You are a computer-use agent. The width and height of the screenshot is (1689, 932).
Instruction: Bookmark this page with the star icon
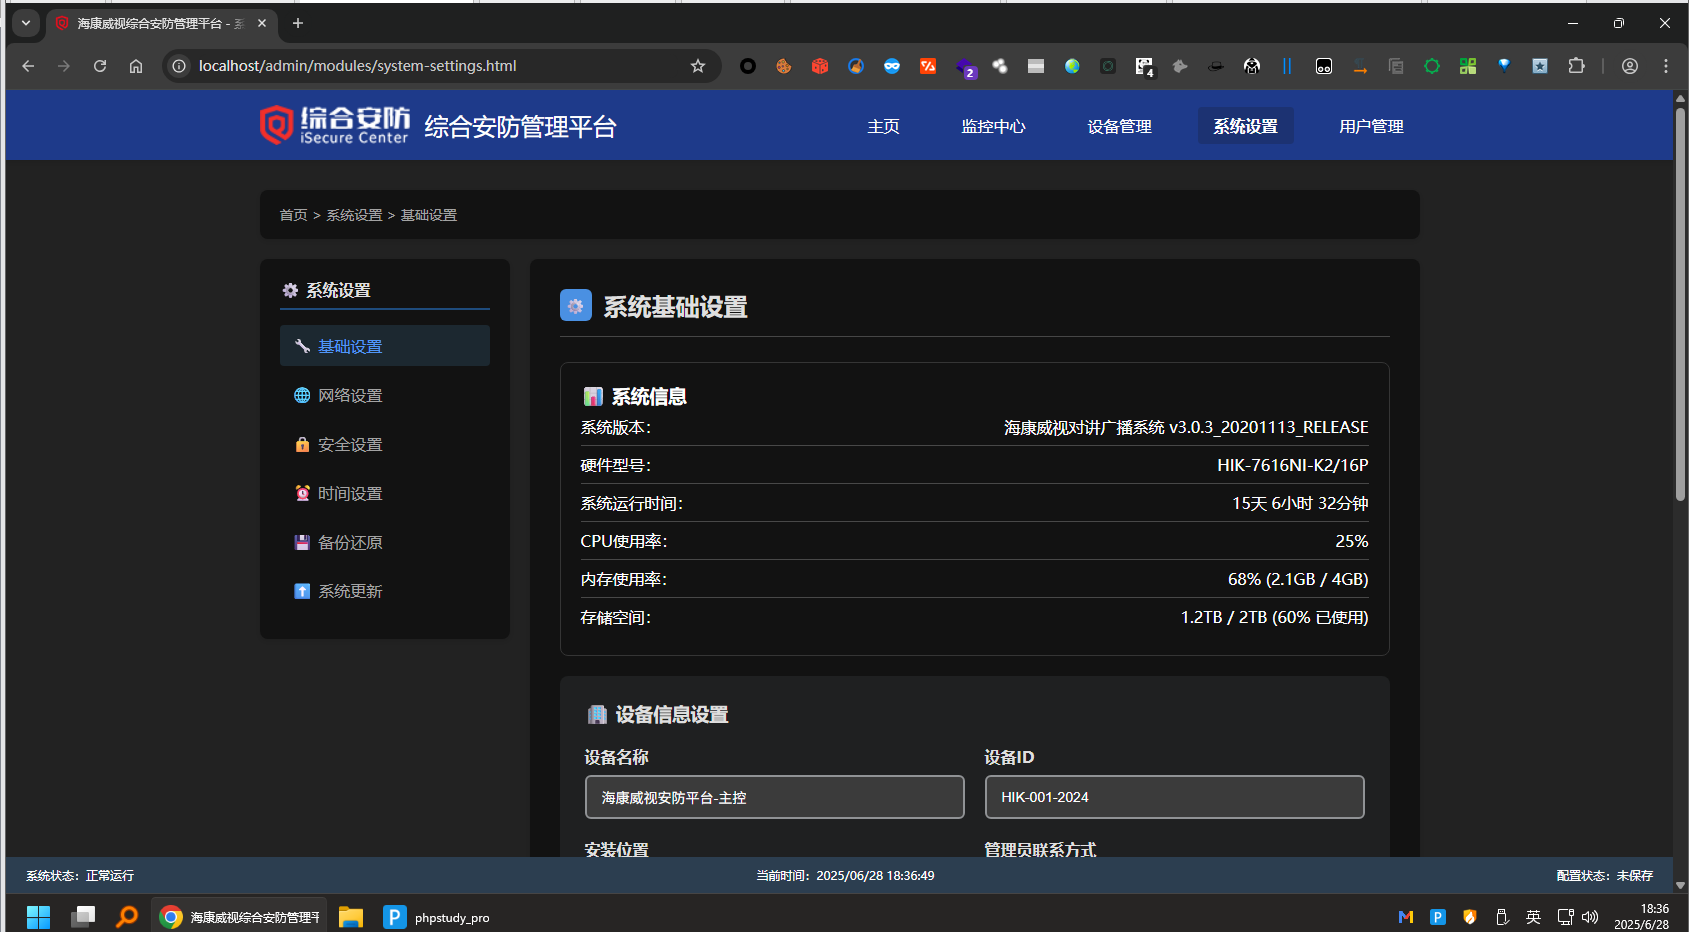tap(698, 66)
